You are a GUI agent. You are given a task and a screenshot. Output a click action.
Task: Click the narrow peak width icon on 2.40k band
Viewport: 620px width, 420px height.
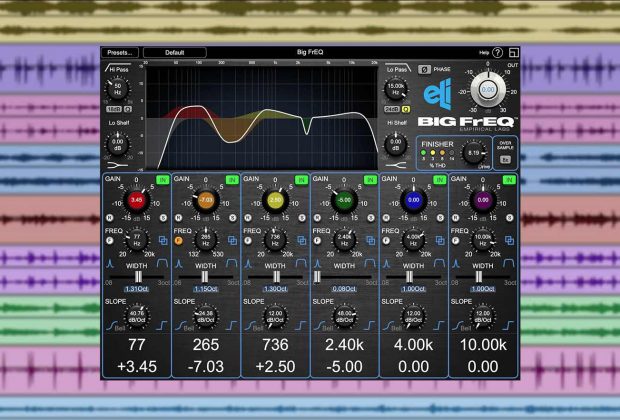[318, 263]
